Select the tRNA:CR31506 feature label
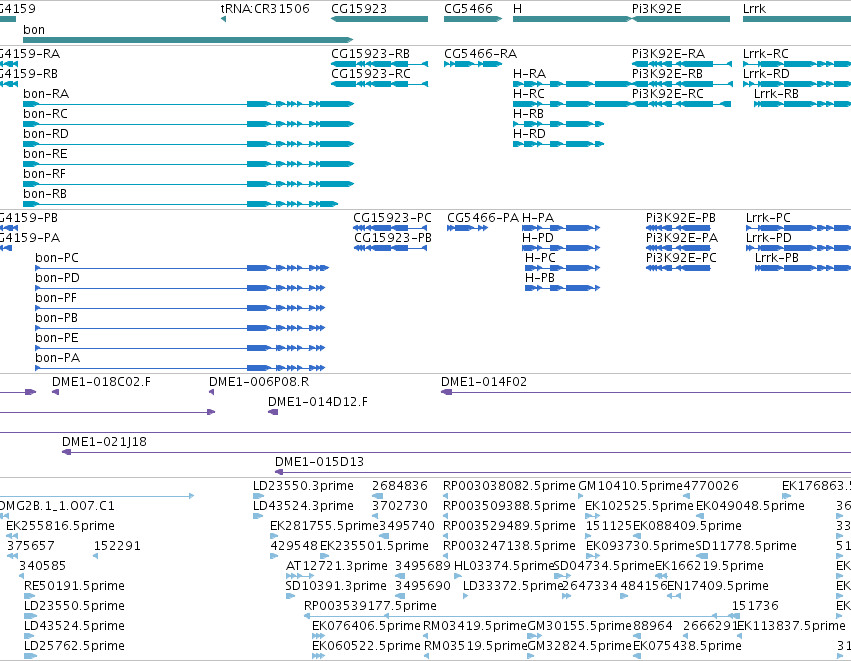 (265, 9)
